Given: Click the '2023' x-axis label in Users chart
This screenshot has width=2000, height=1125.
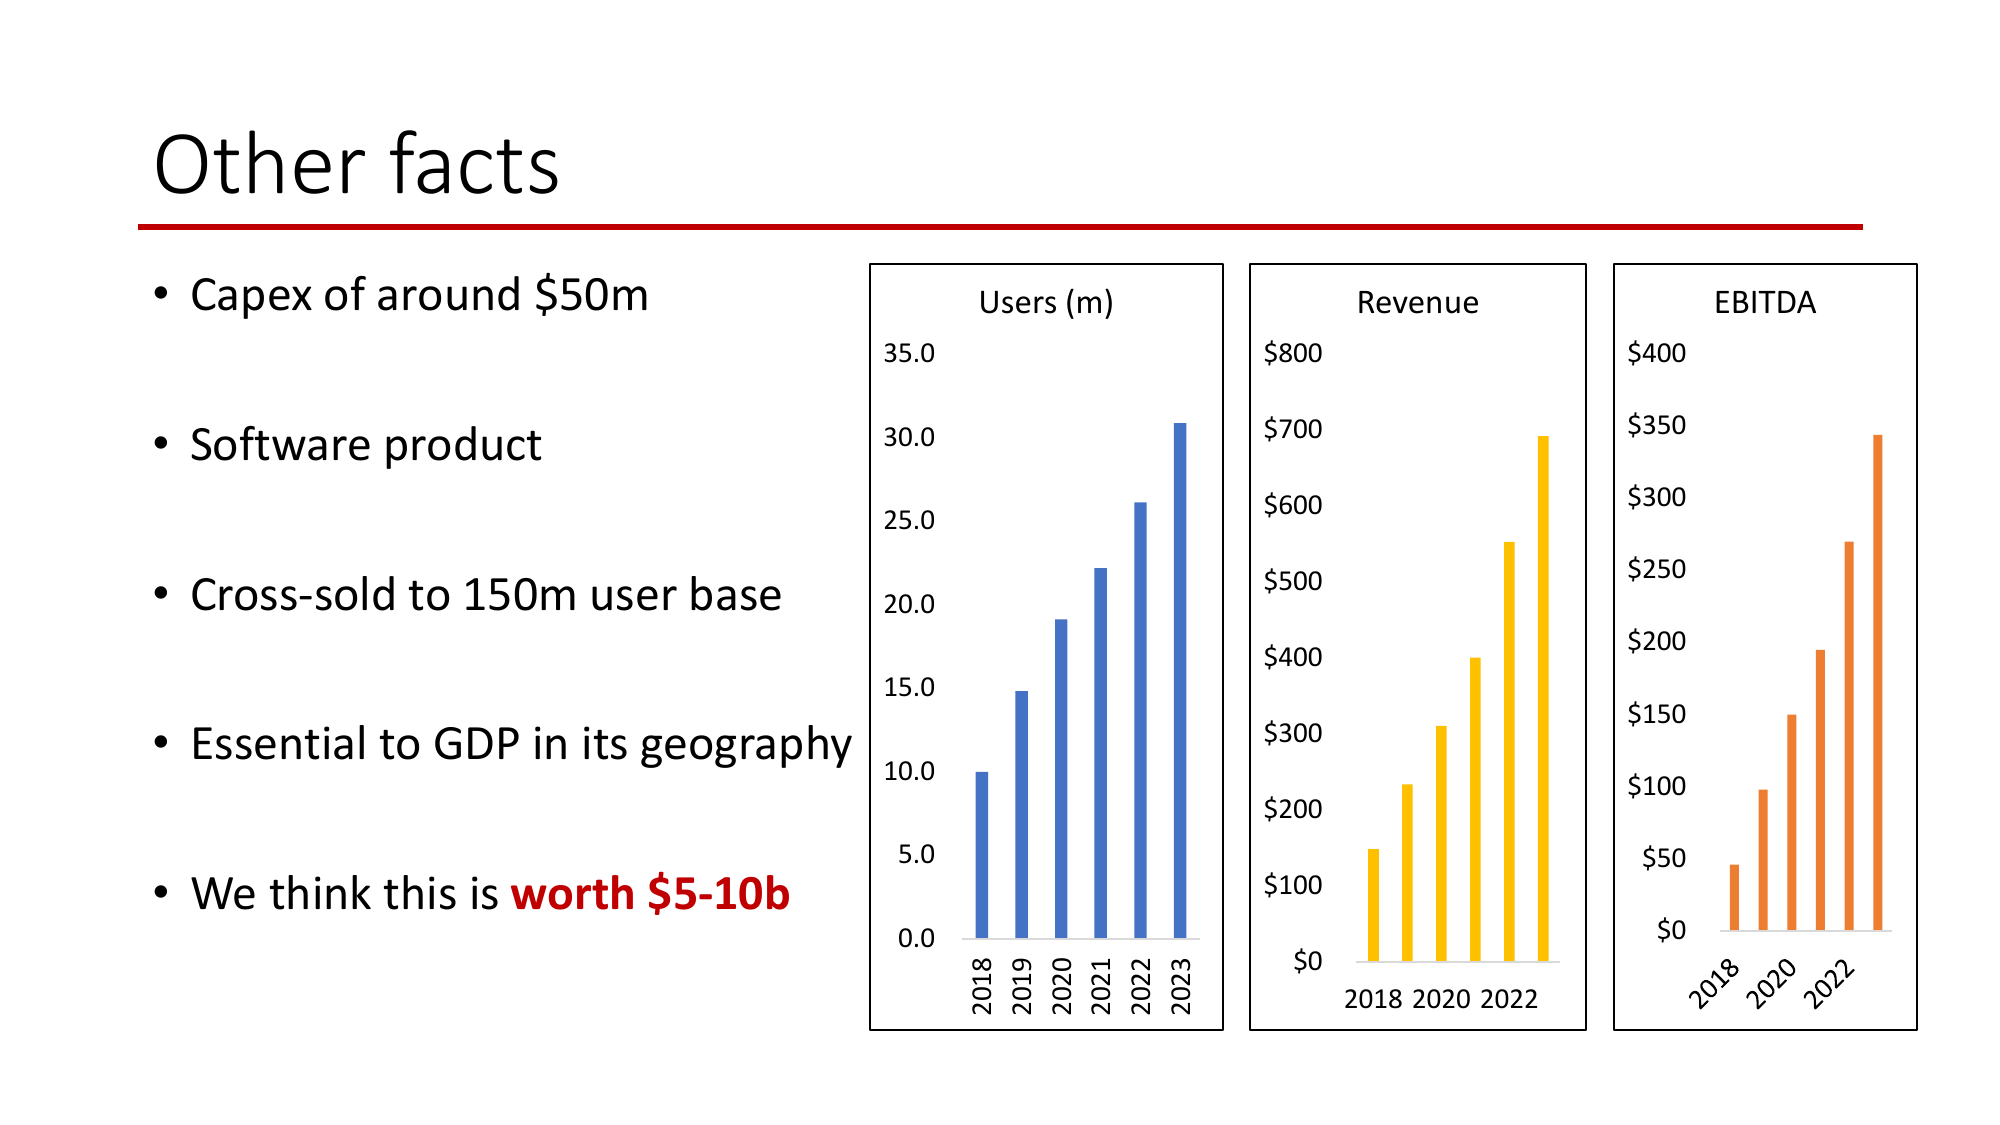Looking at the screenshot, I should click(1181, 986).
